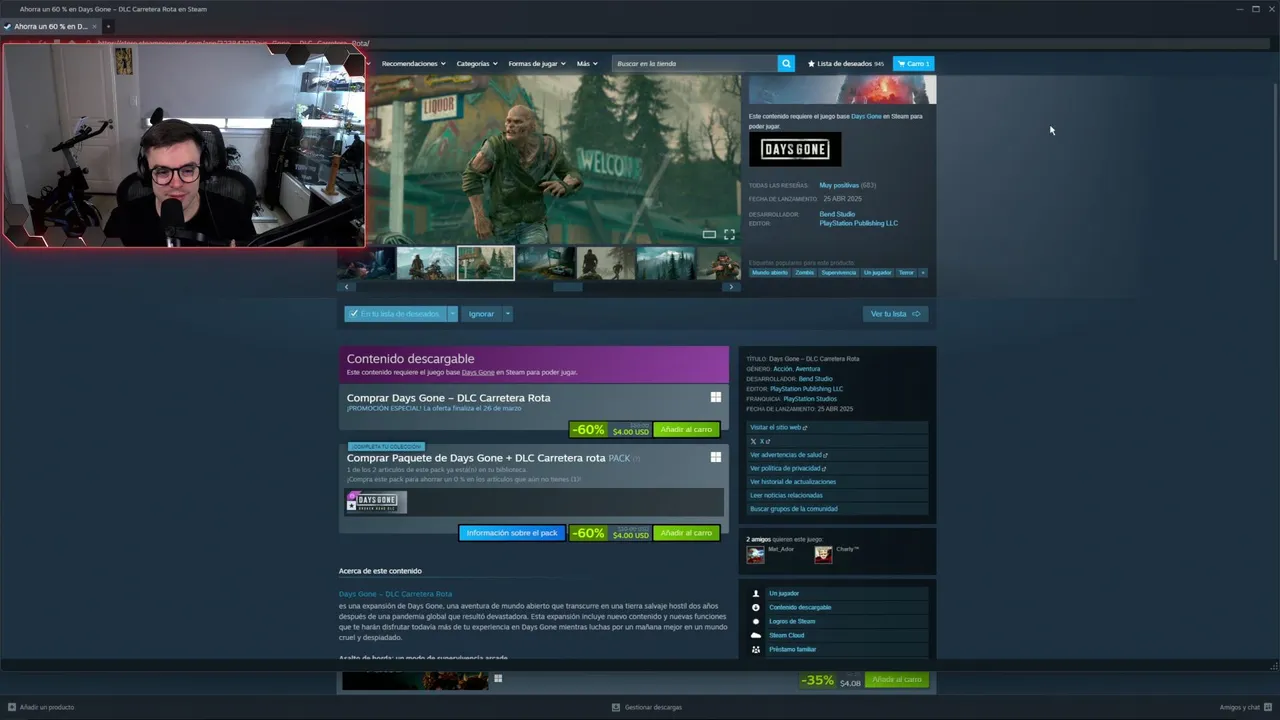Image resolution: width=1280 pixels, height=720 pixels.
Task: Click the Ignorar button
Action: point(481,313)
